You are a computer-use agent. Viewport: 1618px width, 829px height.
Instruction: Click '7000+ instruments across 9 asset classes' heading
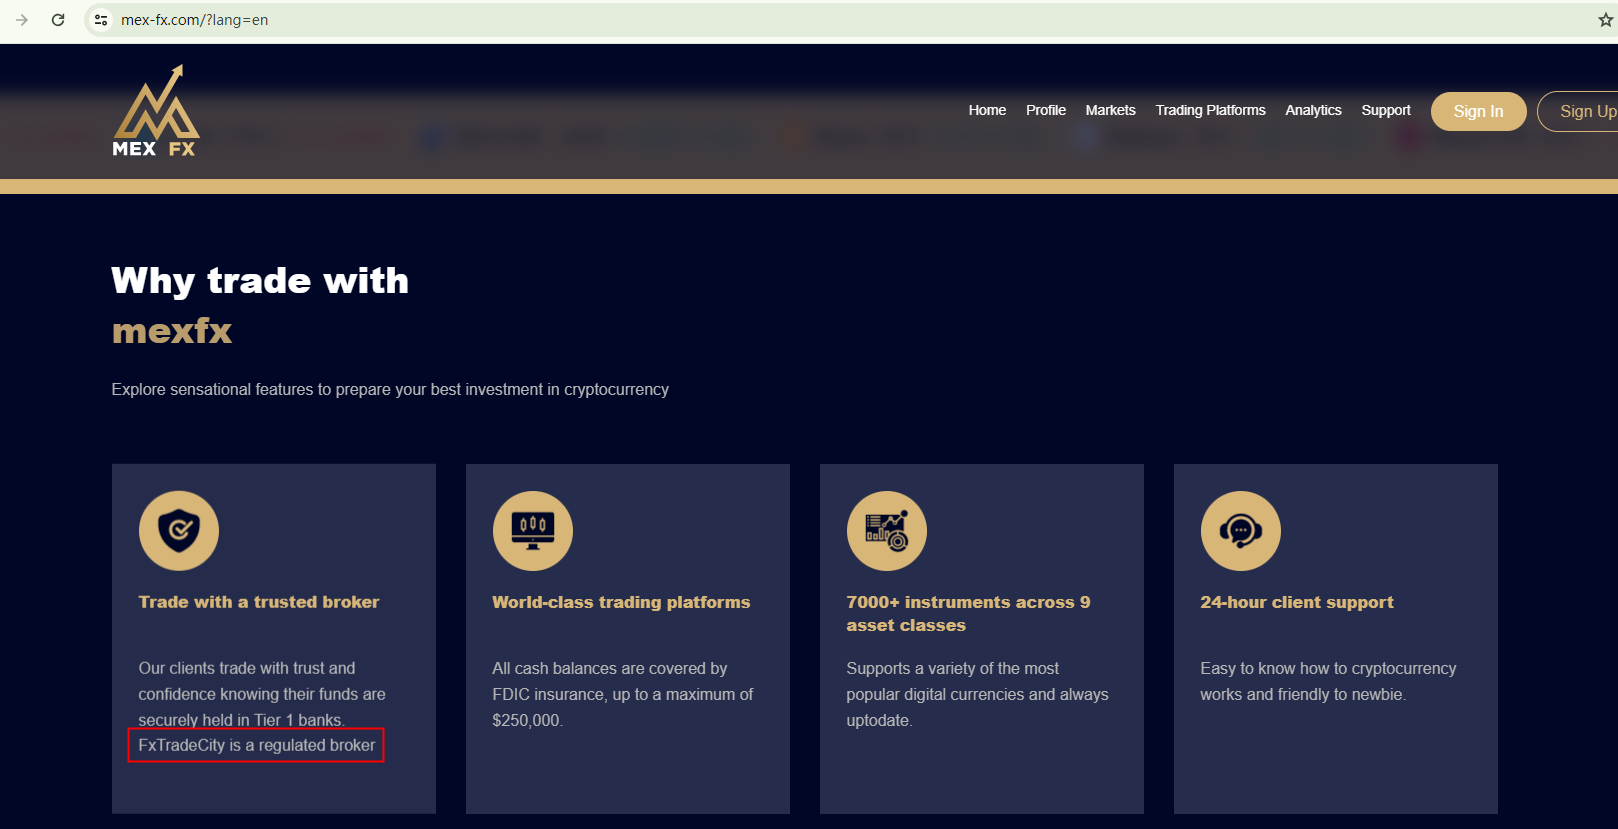(968, 614)
